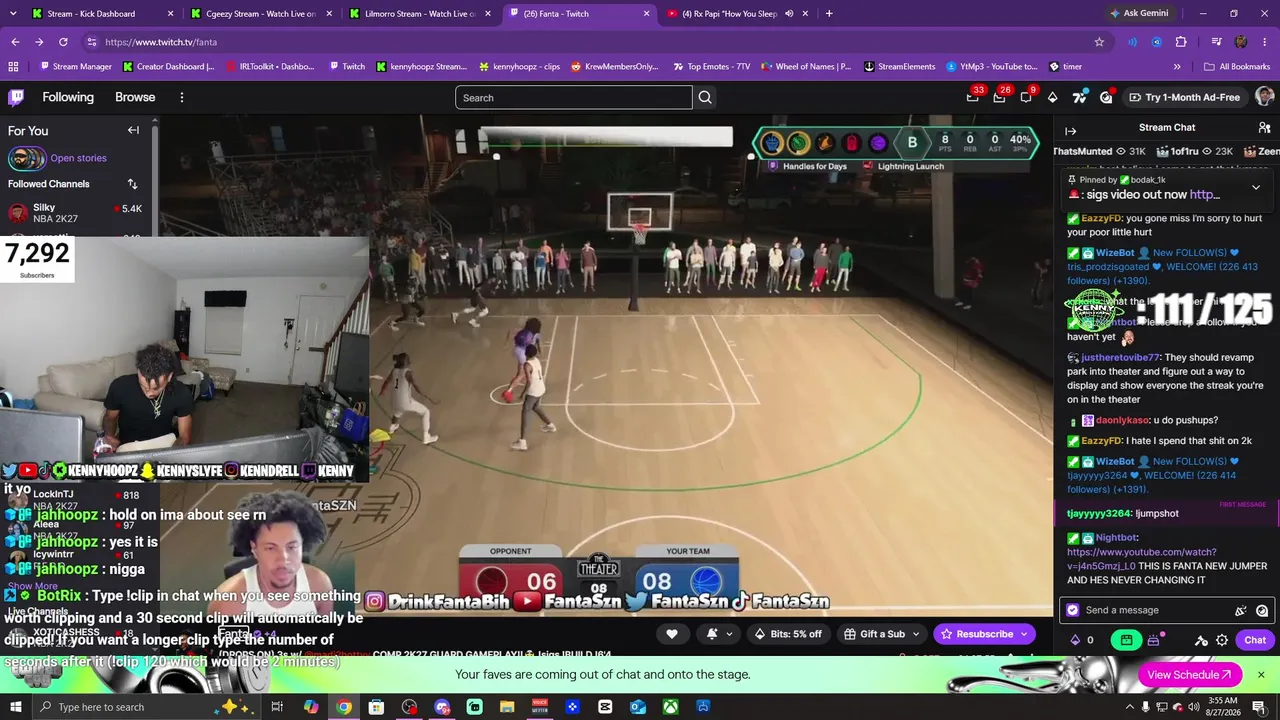The height and width of the screenshot is (720, 1280).
Task: Open the Following page
Action: [68, 97]
